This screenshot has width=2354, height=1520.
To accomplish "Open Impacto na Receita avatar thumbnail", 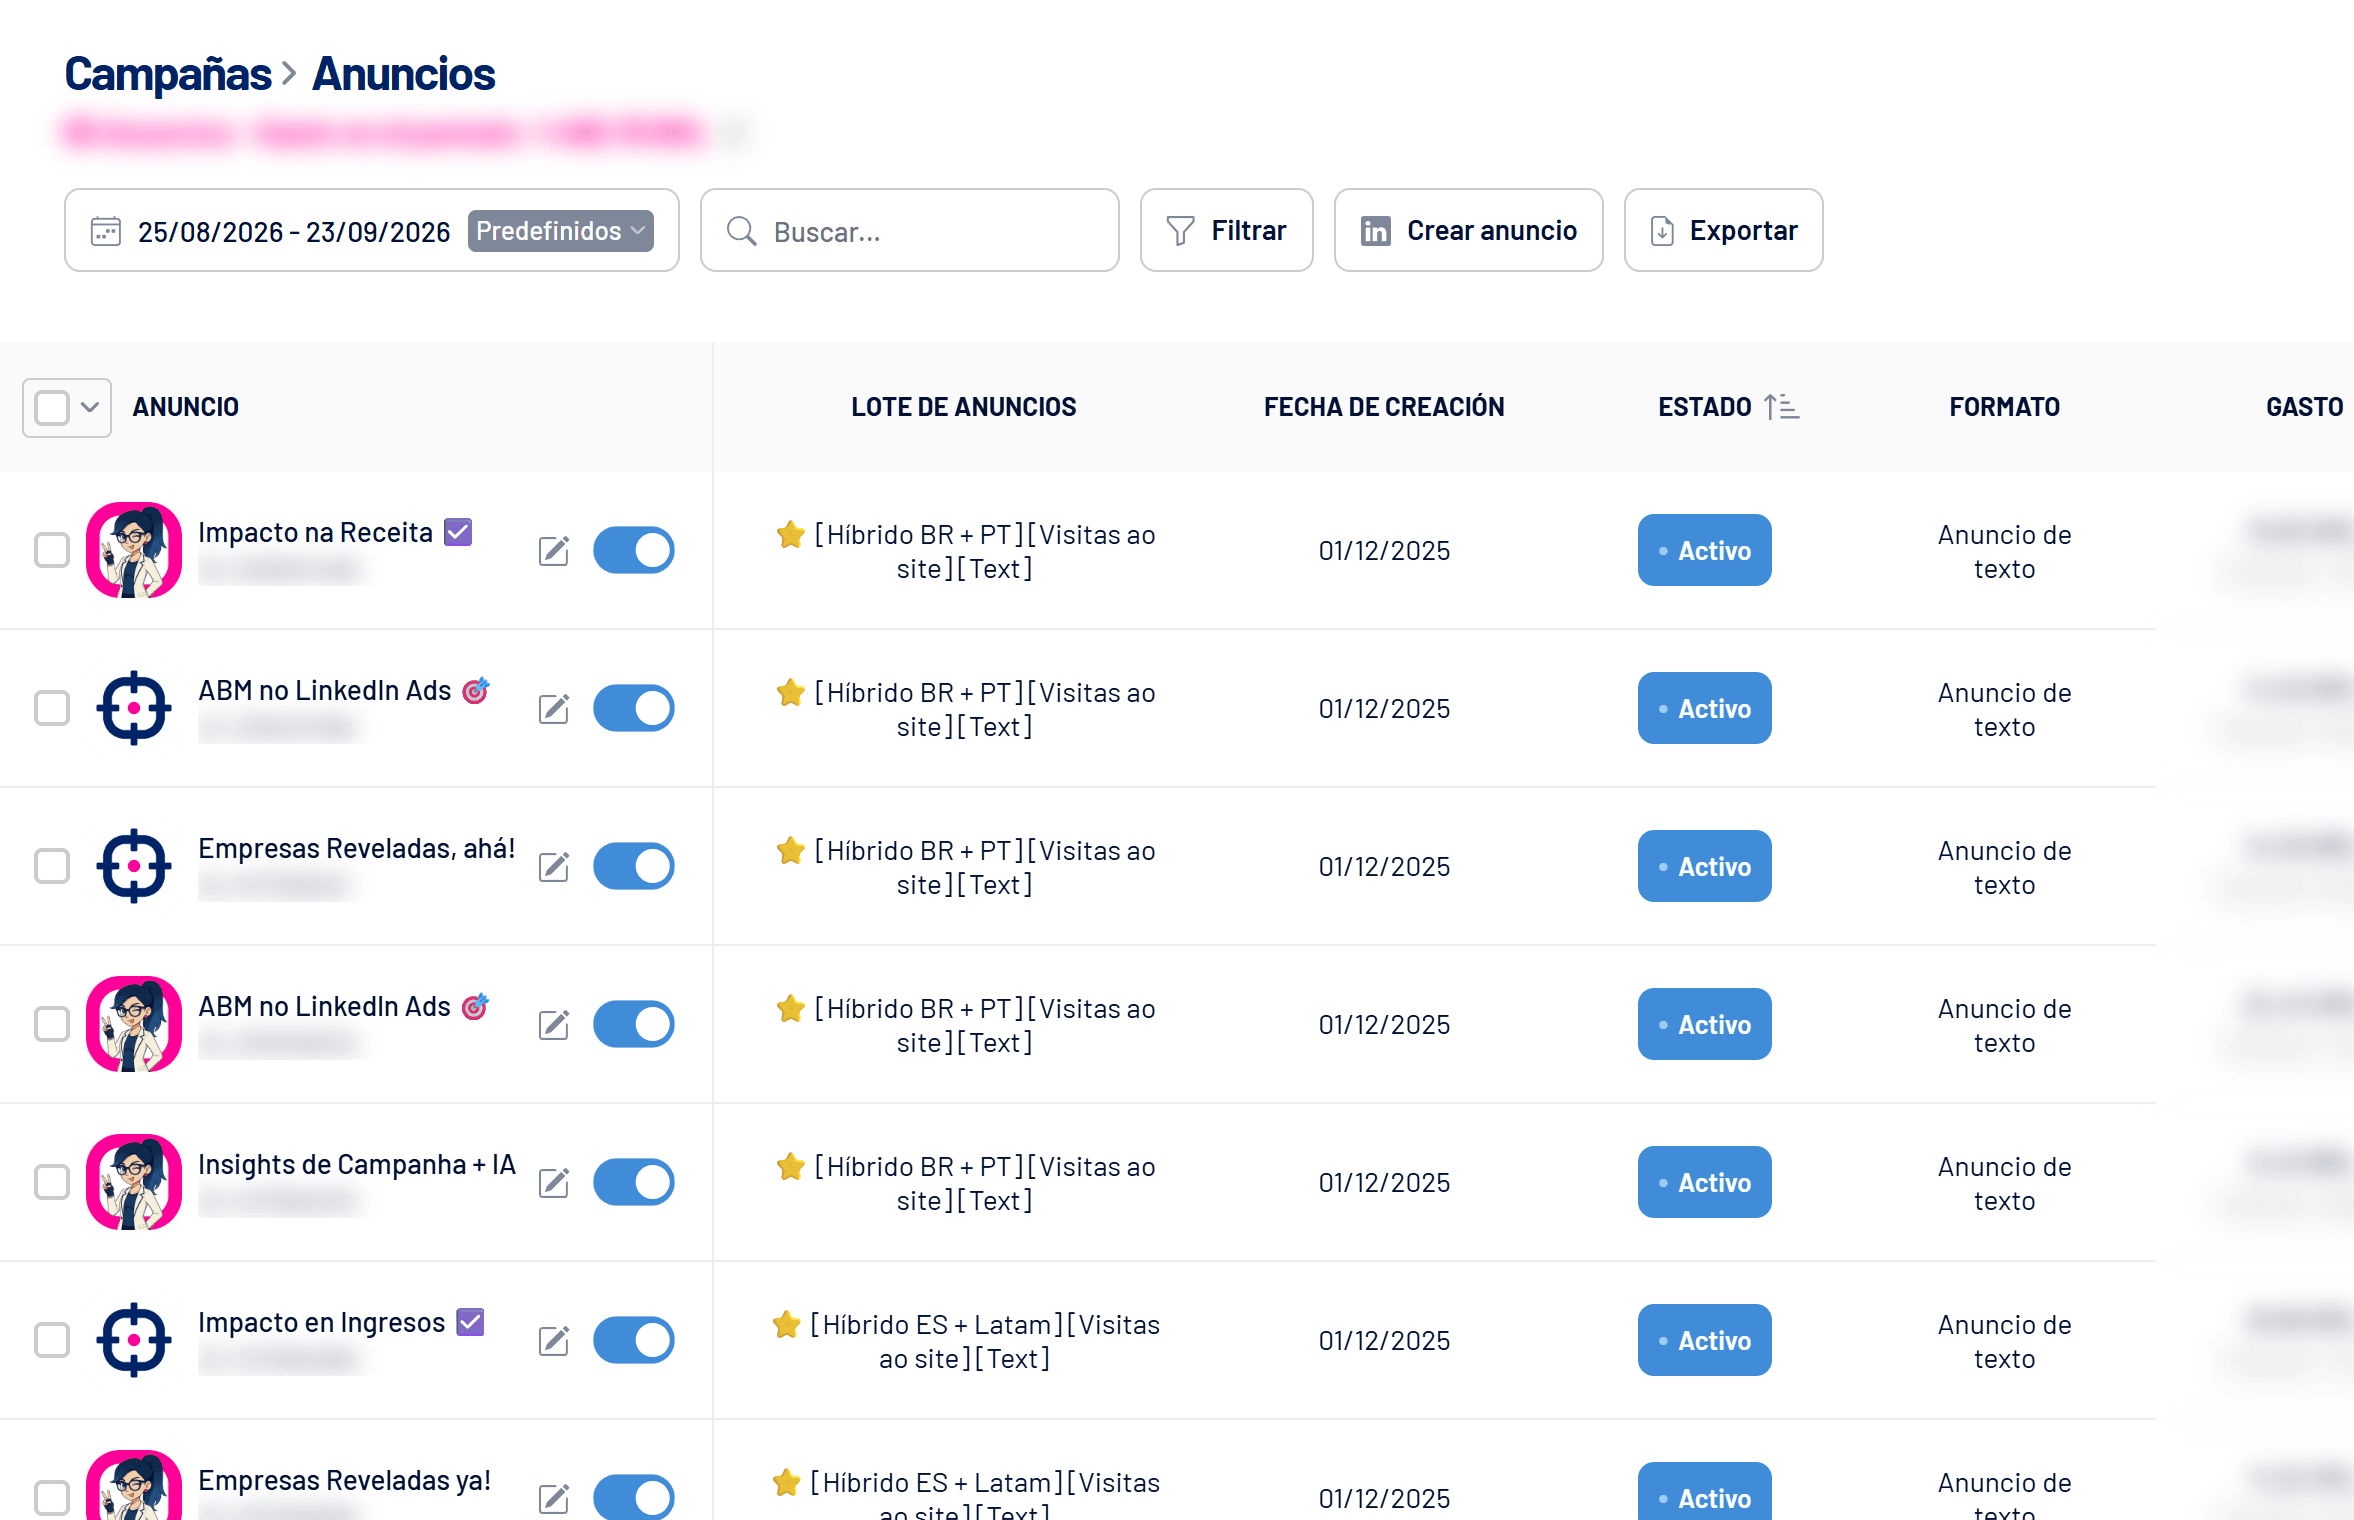I will (134, 550).
